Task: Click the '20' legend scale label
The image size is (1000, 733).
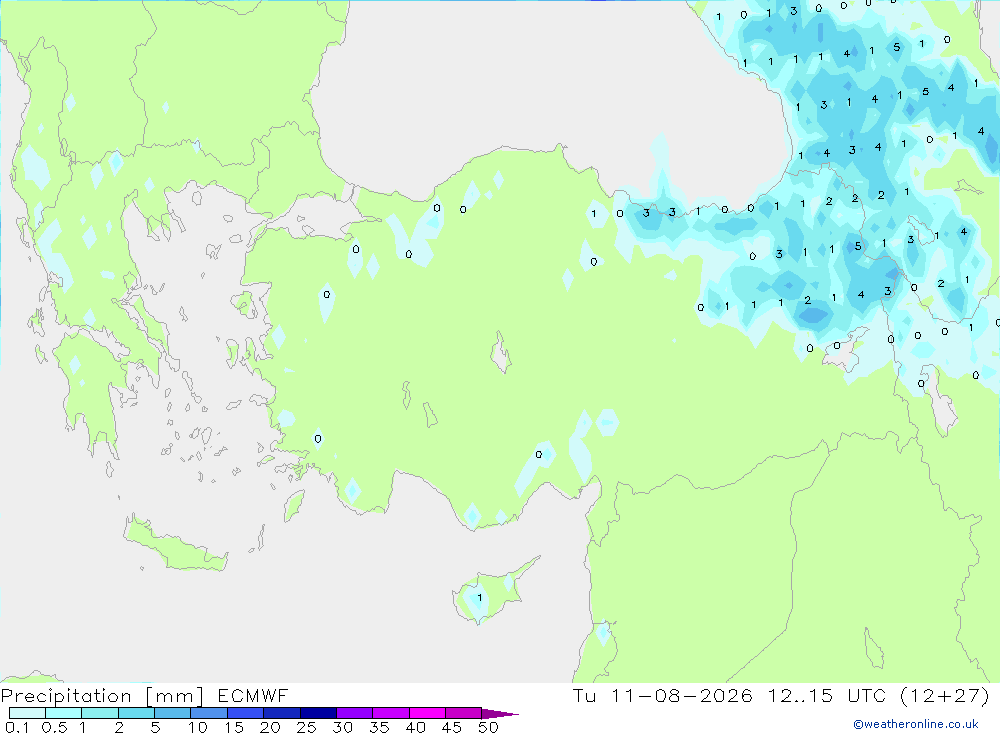Action: click(270, 727)
